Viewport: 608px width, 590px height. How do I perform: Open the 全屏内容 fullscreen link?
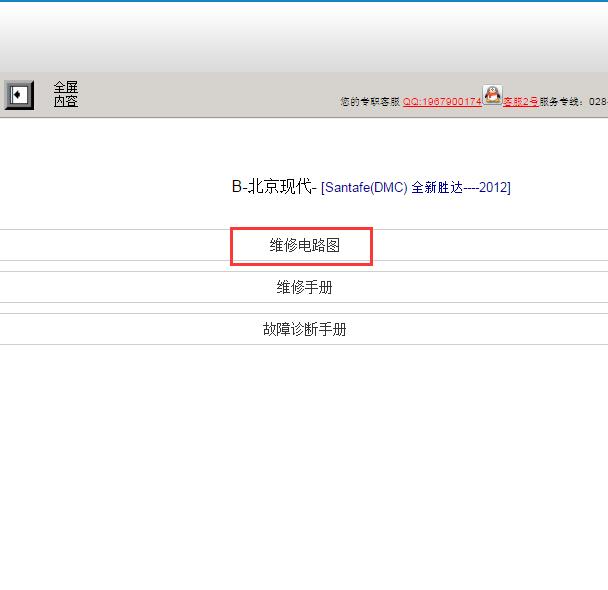tap(66, 94)
